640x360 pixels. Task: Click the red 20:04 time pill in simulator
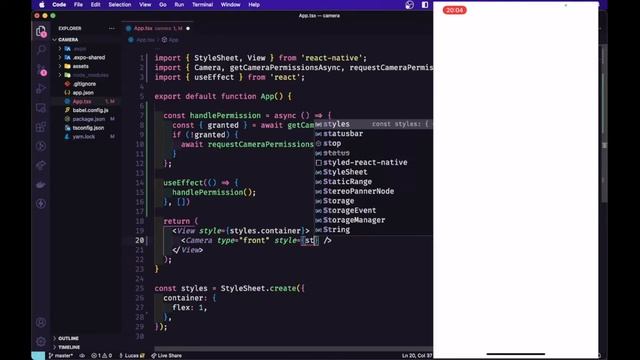point(454,10)
